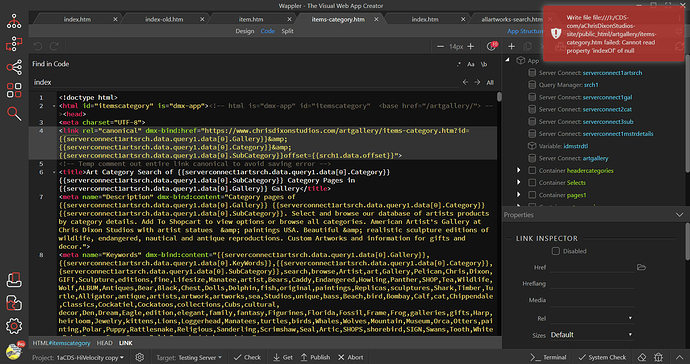Open the Sizes Default dropdown
The image size is (690, 364).
point(592,335)
